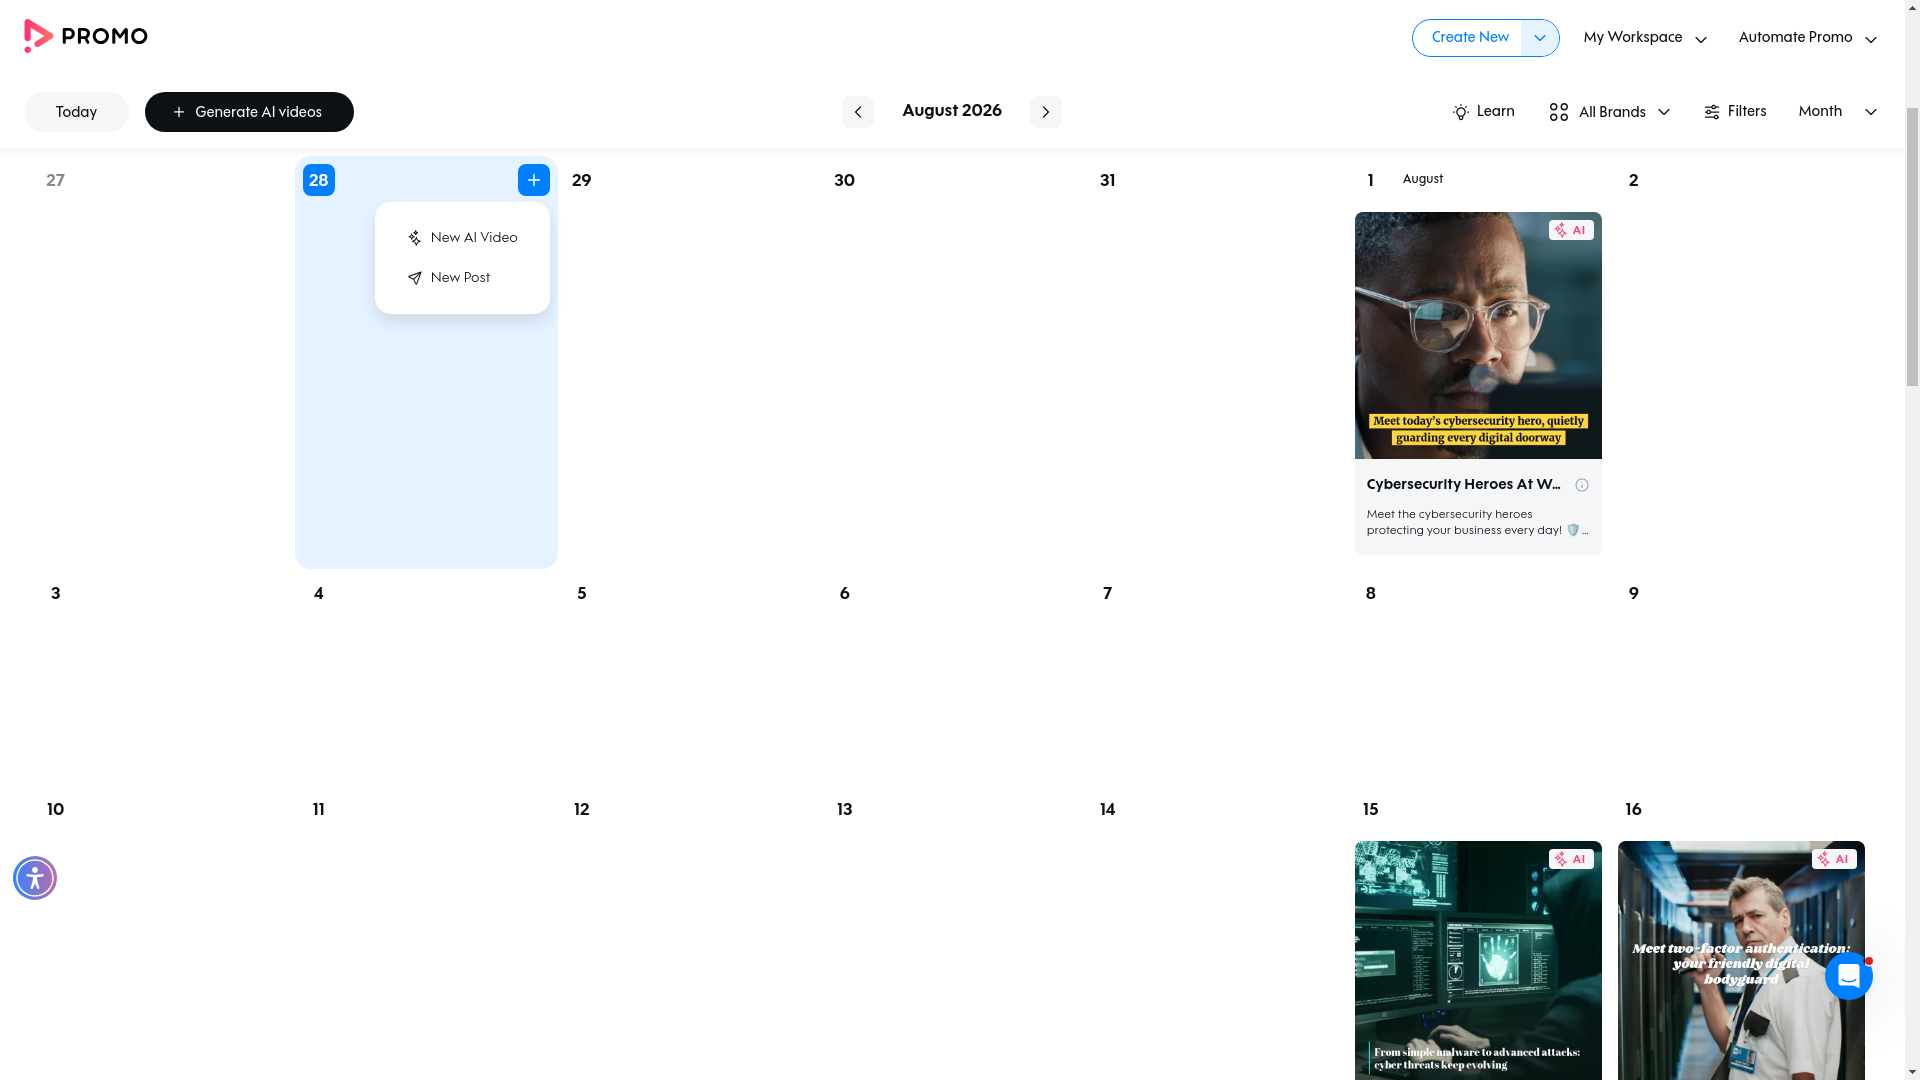Click the Promo logo
The height and width of the screenshot is (1080, 1920).
pos(86,36)
